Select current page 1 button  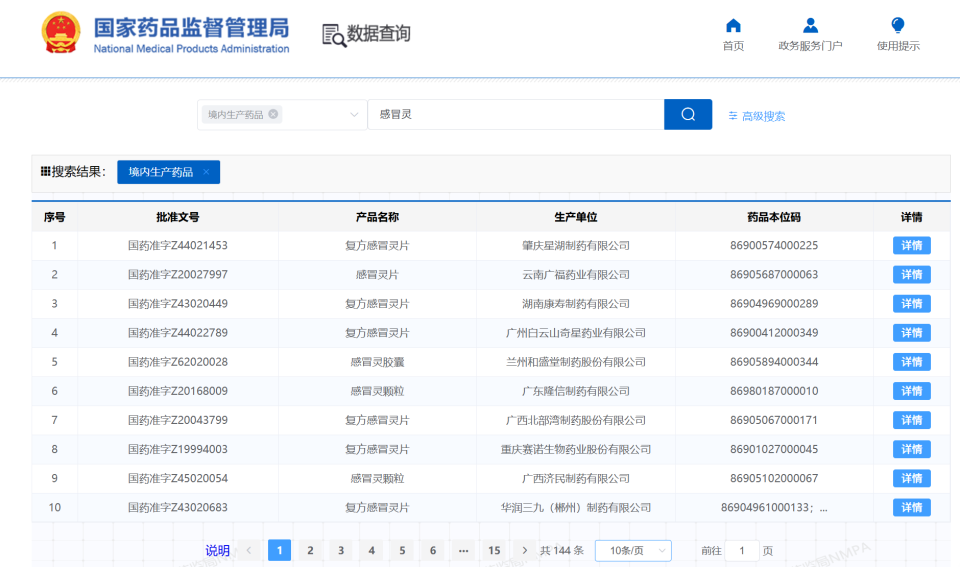(x=279, y=550)
